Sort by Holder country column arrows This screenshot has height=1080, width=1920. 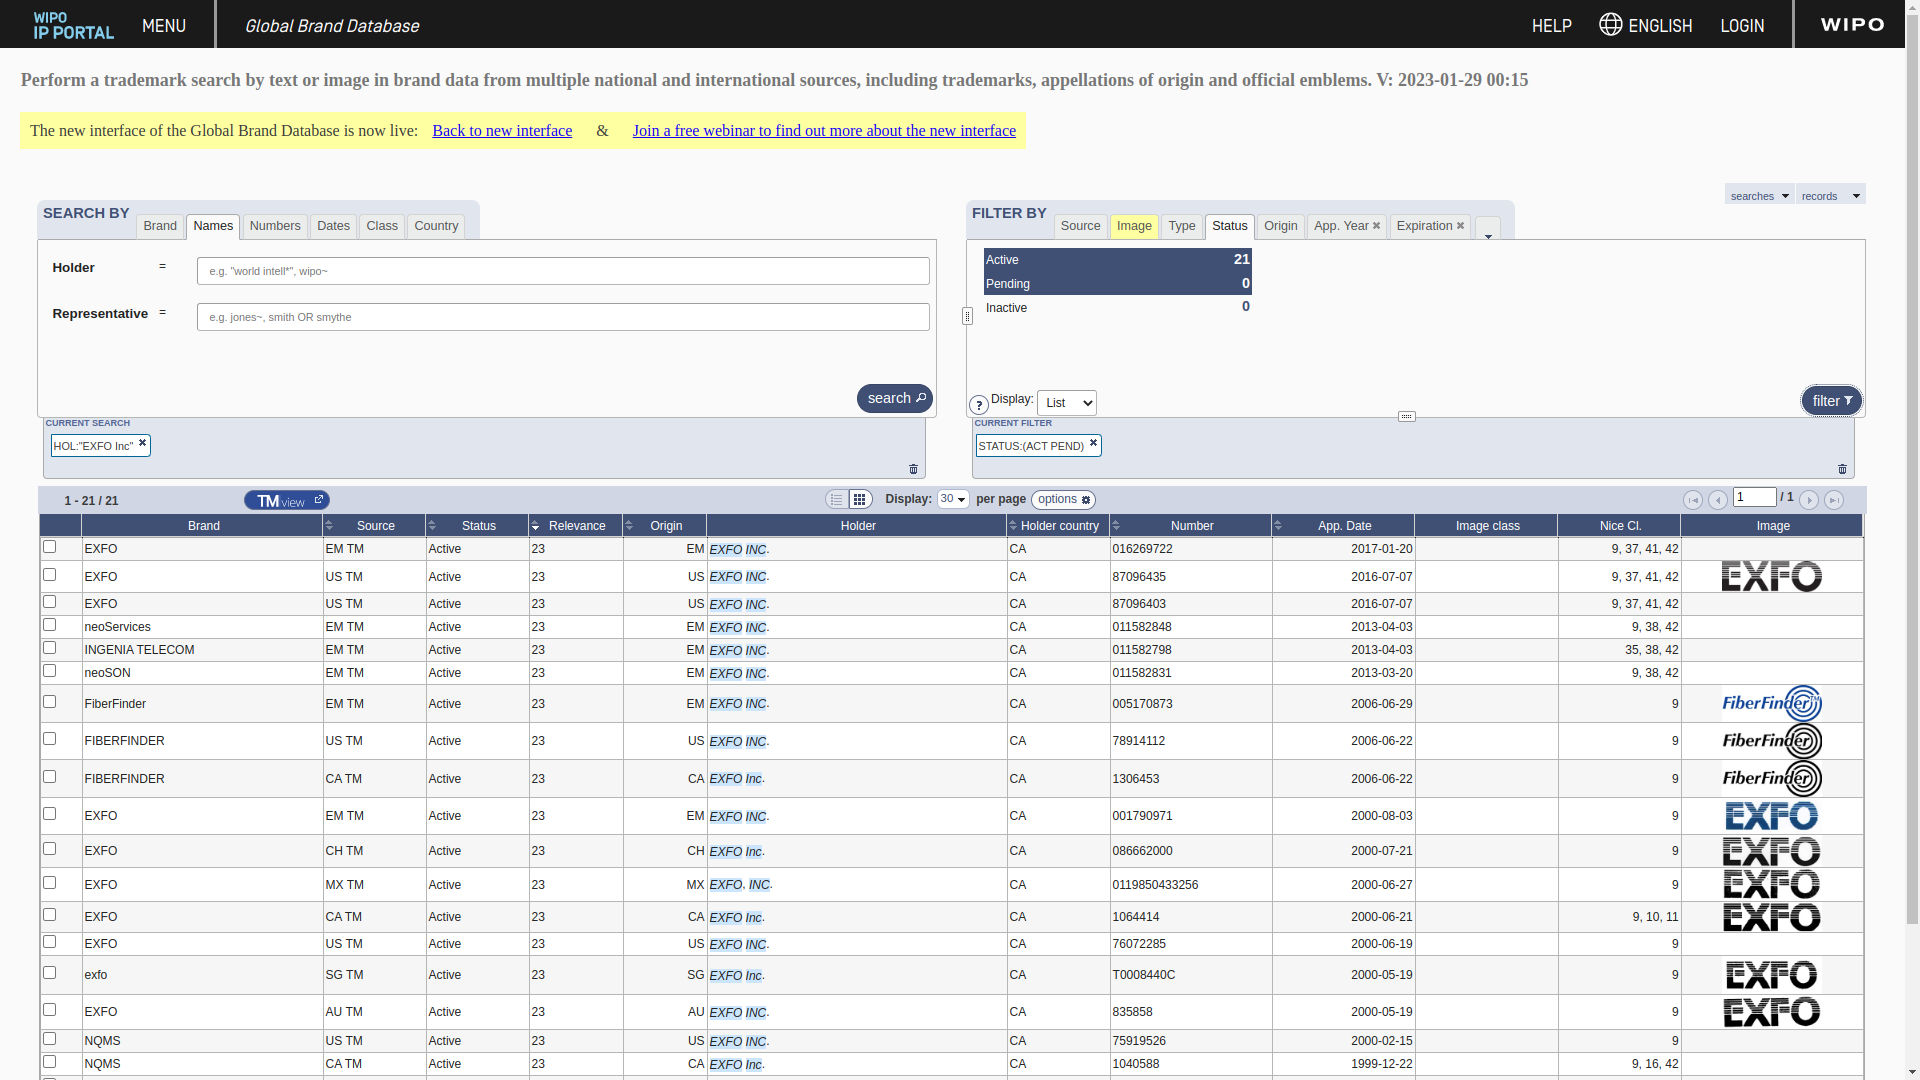pyautogui.click(x=1013, y=526)
